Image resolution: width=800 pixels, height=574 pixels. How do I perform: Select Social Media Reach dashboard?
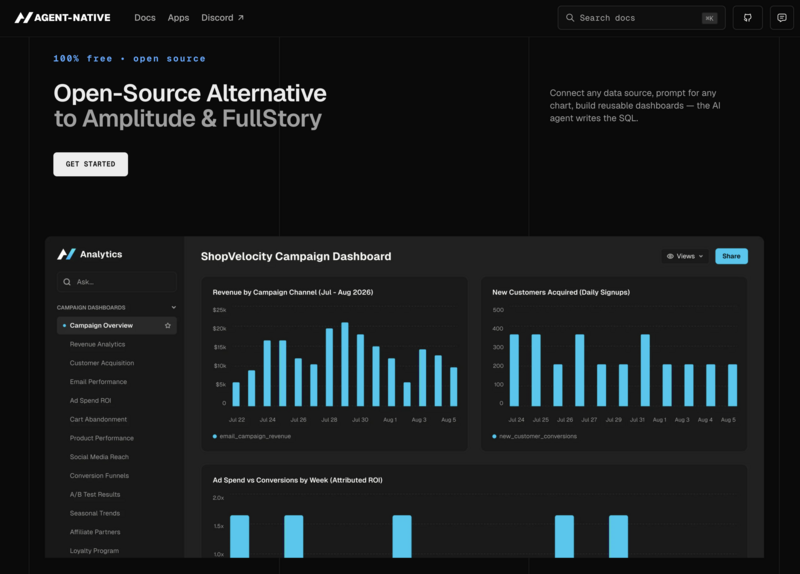[x=99, y=457]
